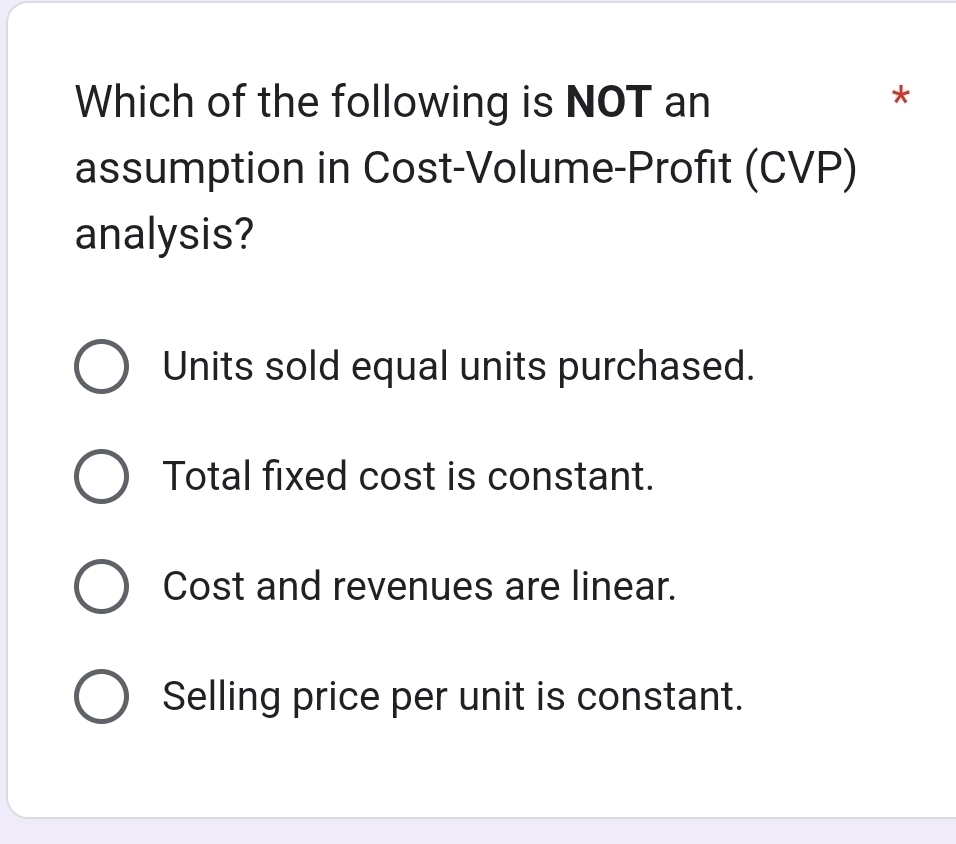Click the 'Cost and revenues are linear.' answer text

click(420, 586)
